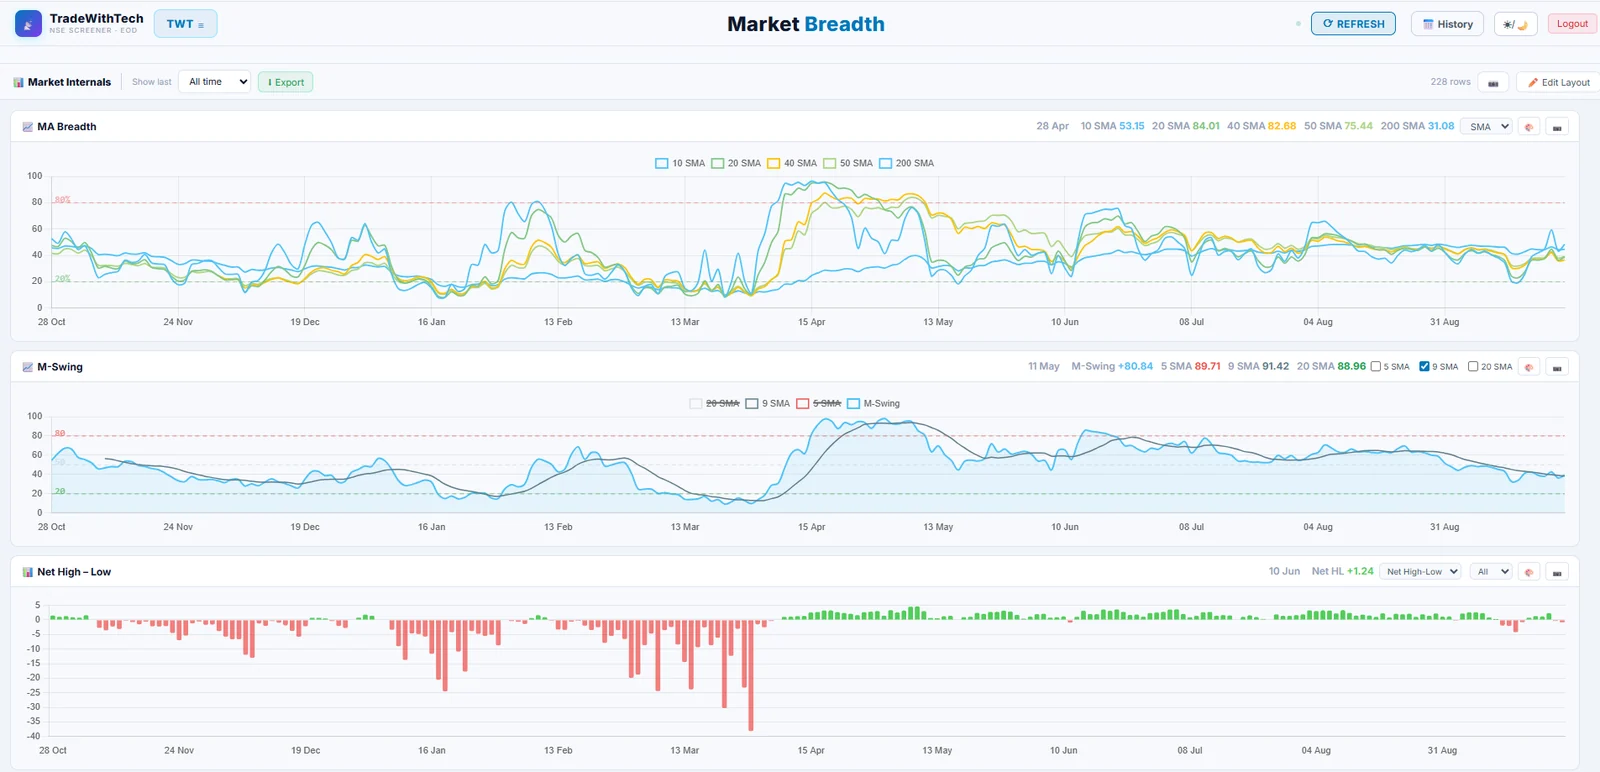1600x772 pixels.
Task: Toggle the 200 SMA legend series
Action: (x=907, y=163)
